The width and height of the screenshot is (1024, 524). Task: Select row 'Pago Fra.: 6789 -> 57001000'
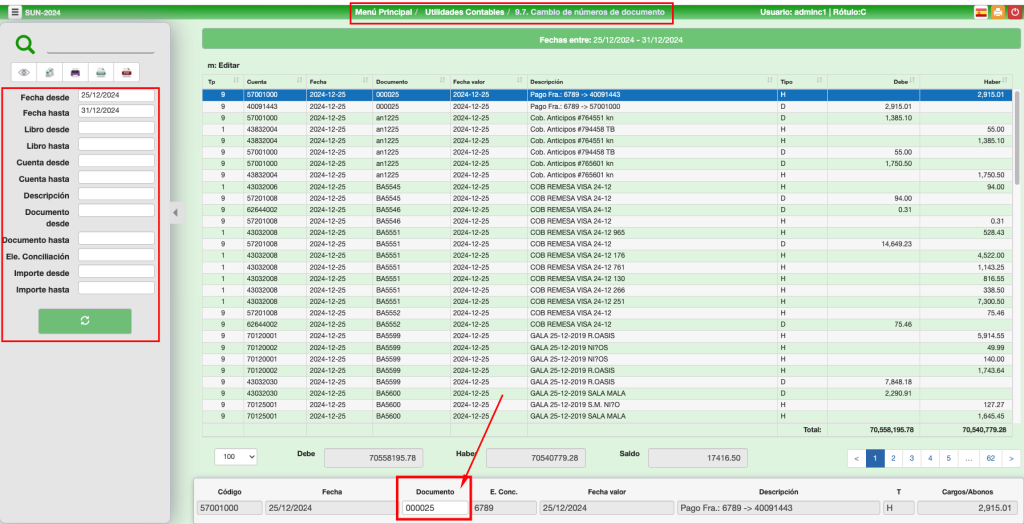(x=607, y=106)
